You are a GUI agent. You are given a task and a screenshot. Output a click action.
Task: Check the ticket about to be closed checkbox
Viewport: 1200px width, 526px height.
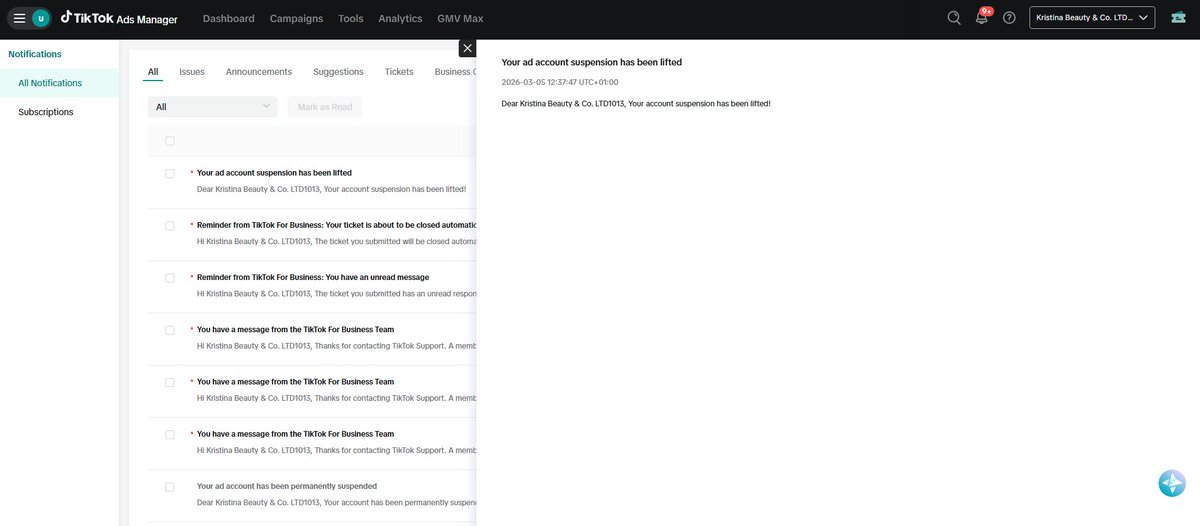pyautogui.click(x=170, y=225)
